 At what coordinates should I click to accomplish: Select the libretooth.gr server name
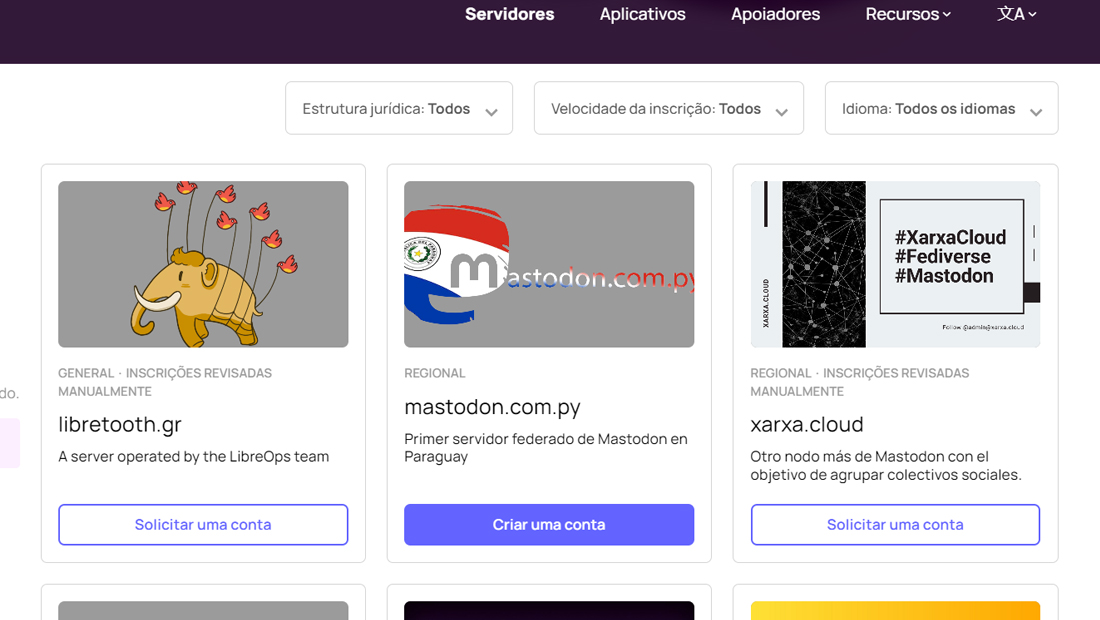(x=120, y=424)
